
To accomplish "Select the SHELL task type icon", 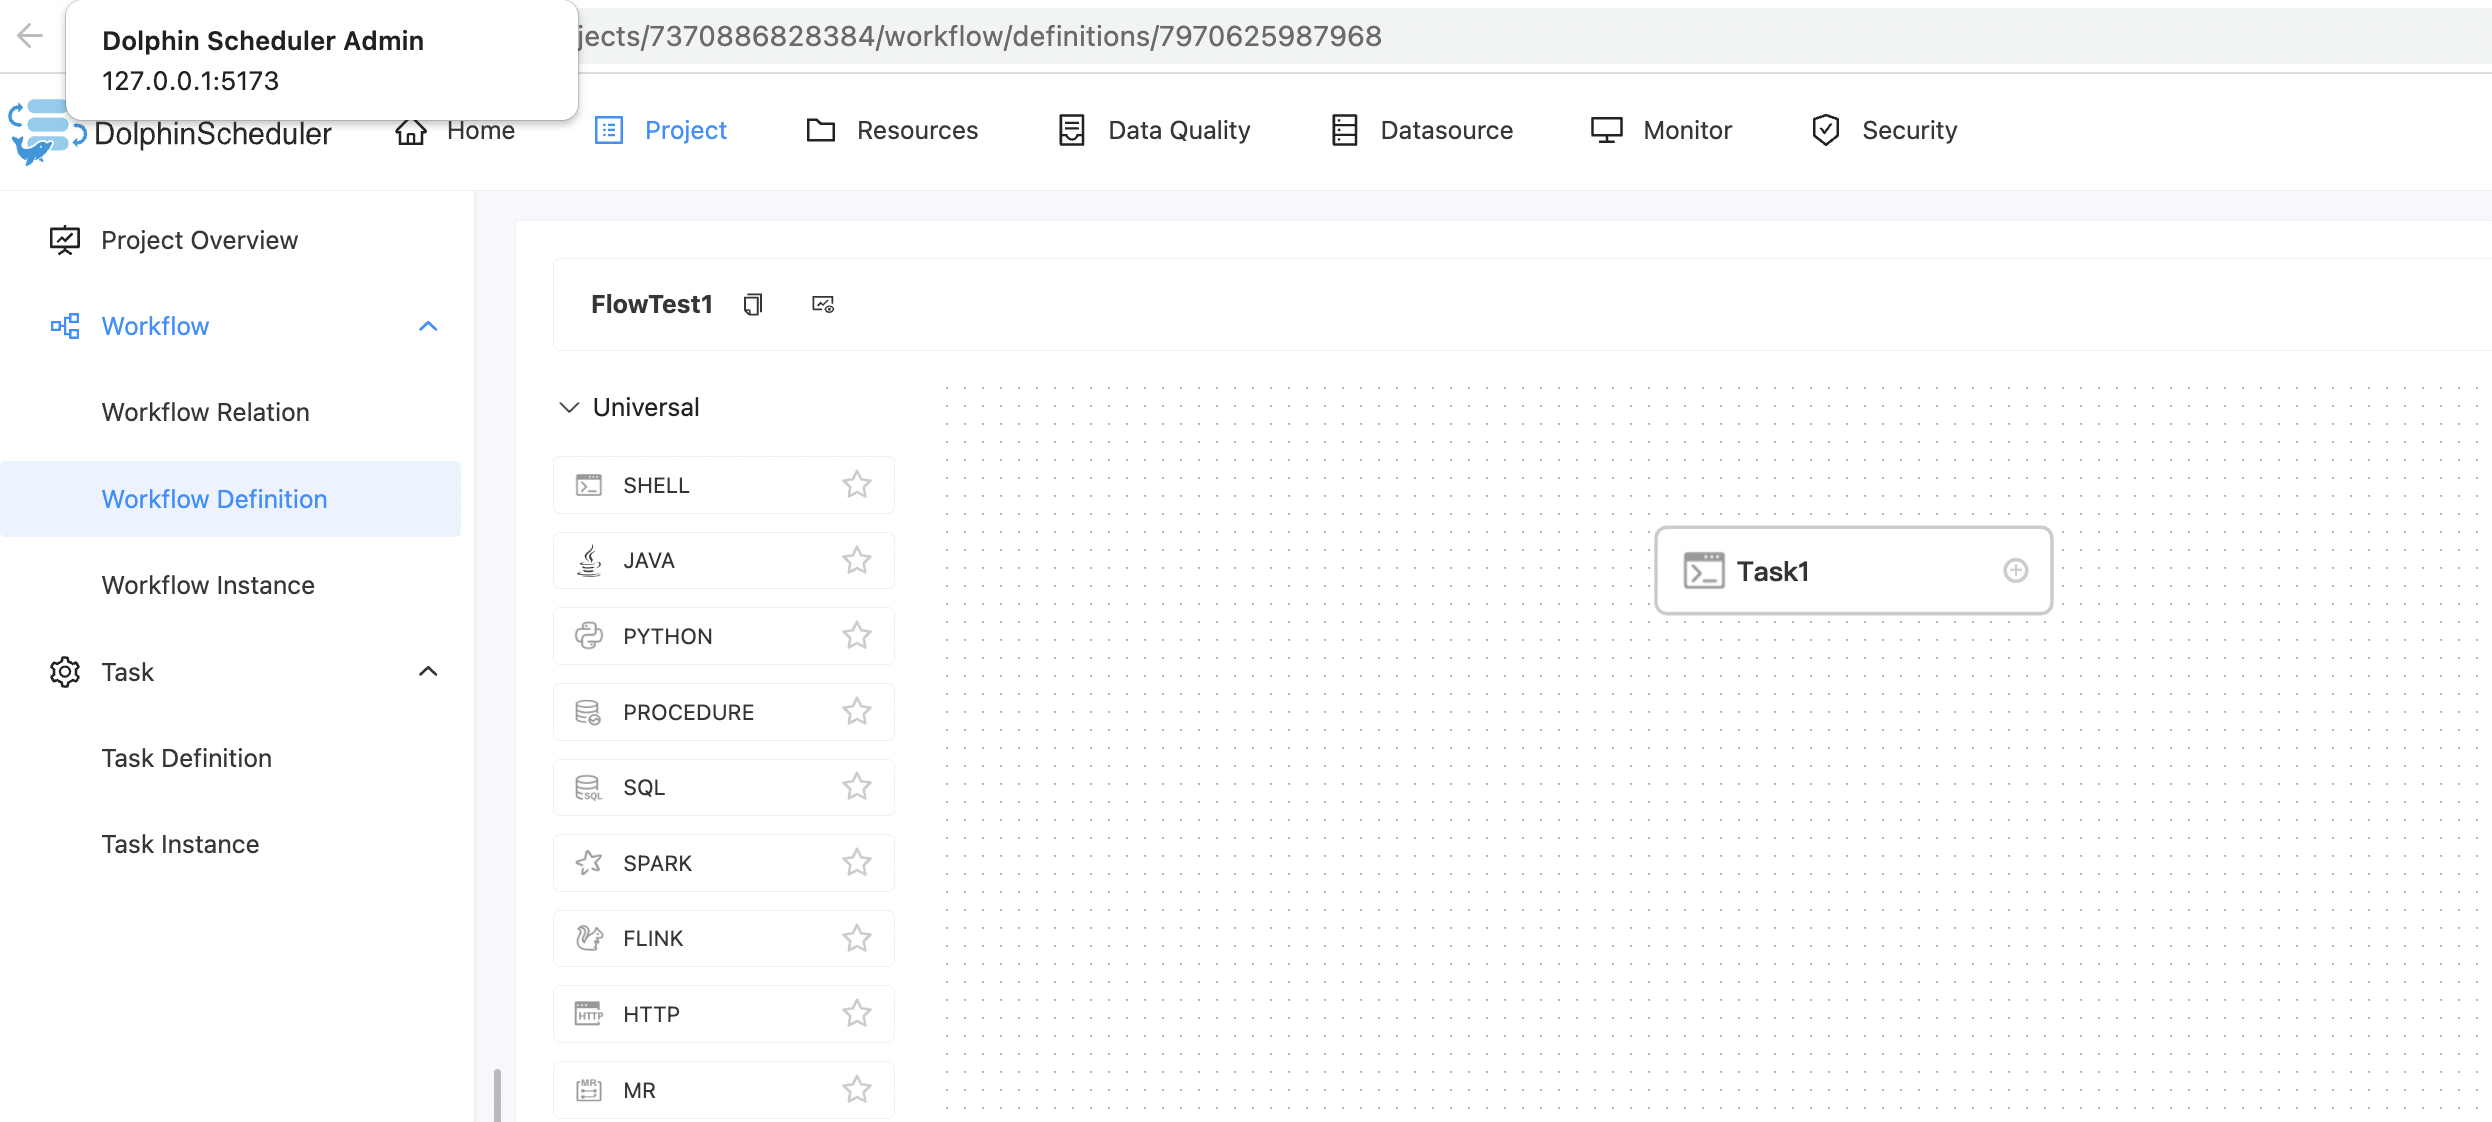I will tap(589, 485).
